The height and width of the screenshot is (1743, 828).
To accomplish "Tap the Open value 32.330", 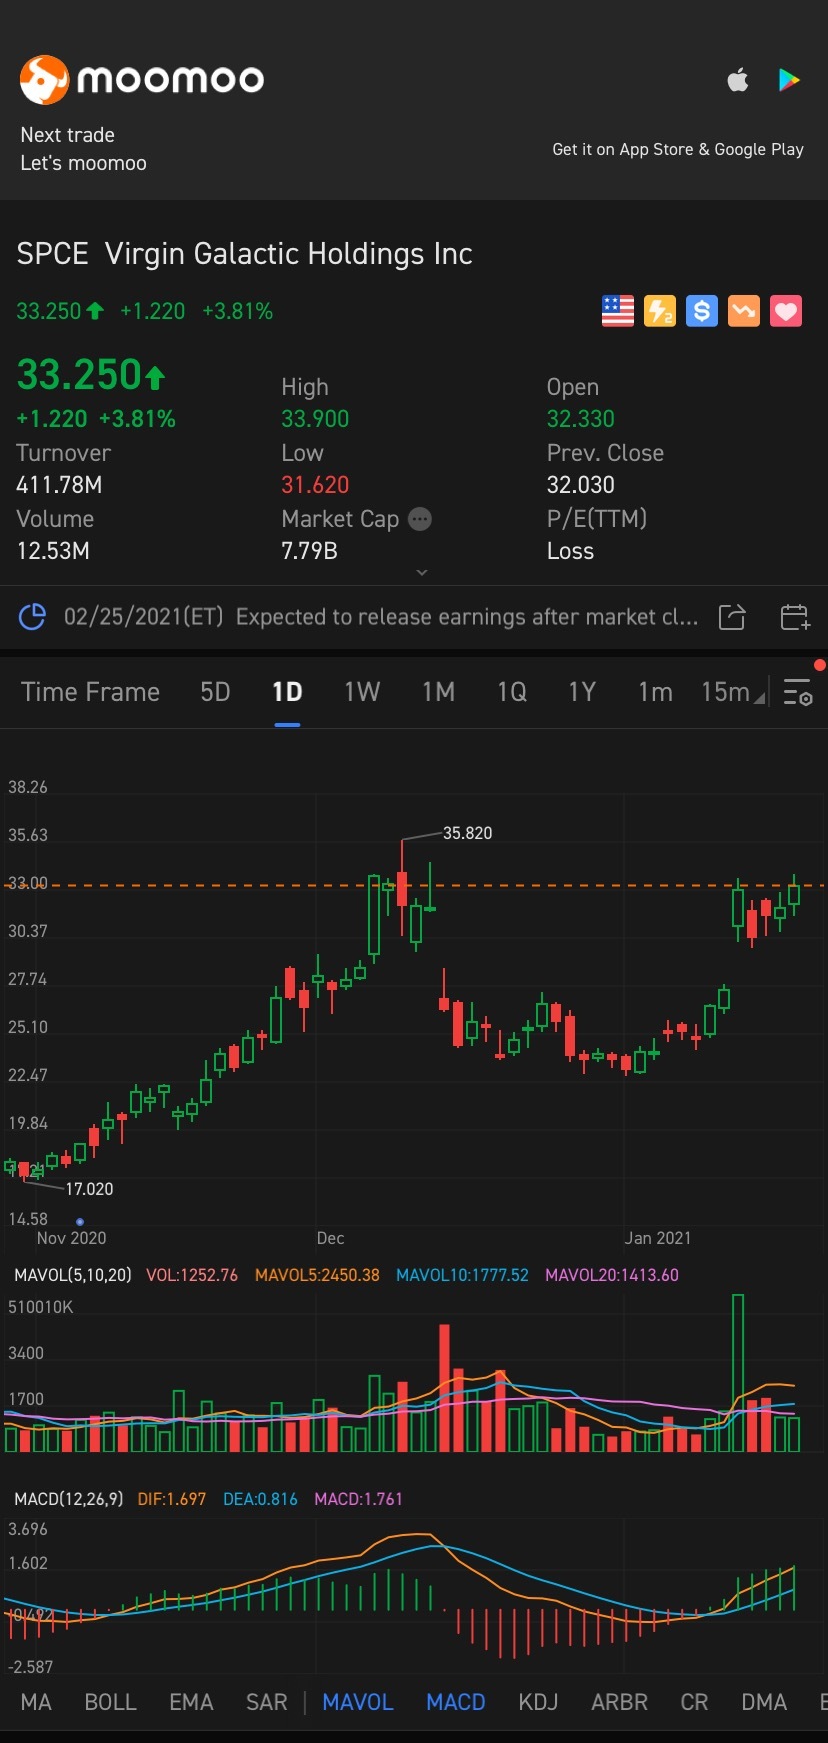I will pos(581,419).
